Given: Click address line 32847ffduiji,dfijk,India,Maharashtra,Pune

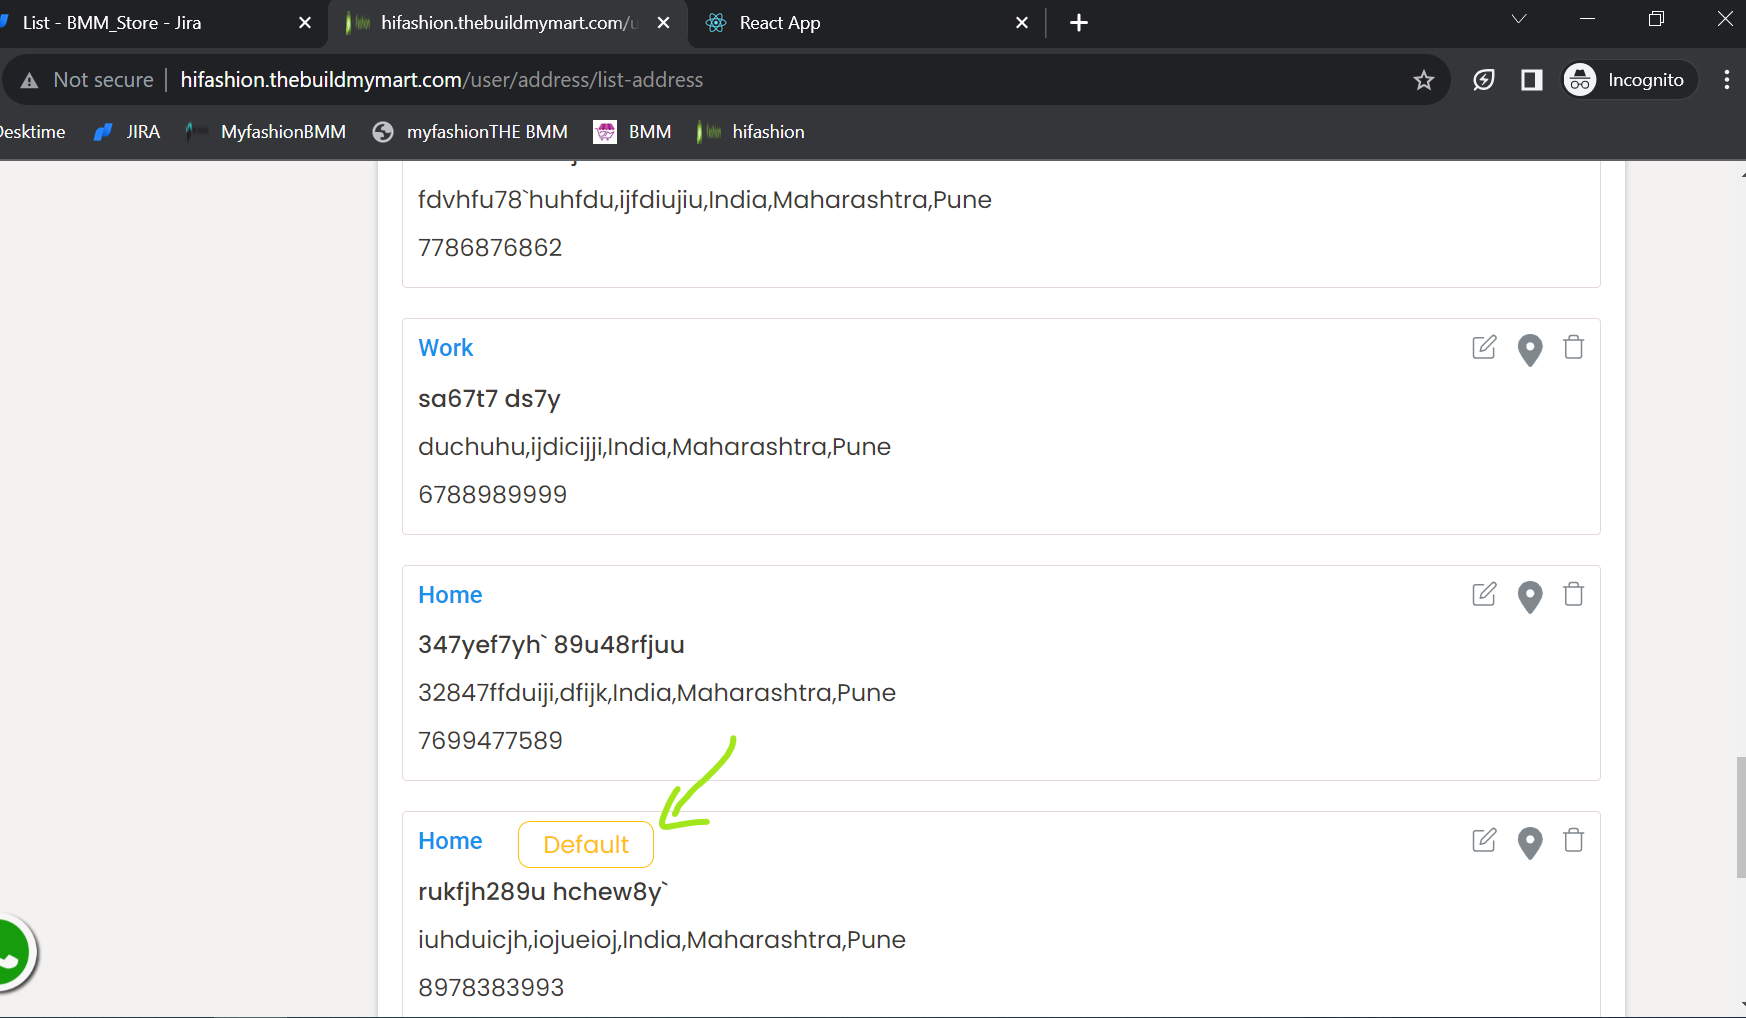Looking at the screenshot, I should (657, 693).
